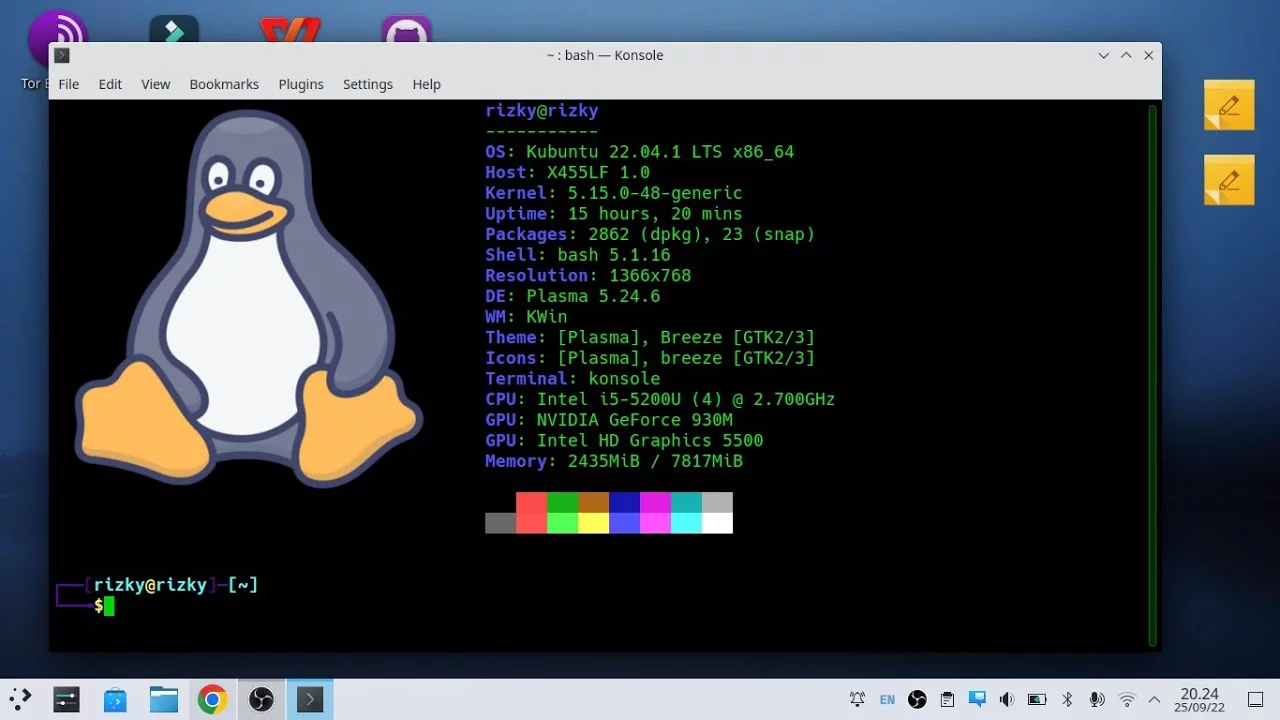
Task: Open the Bookmarks menu
Action: 224,84
